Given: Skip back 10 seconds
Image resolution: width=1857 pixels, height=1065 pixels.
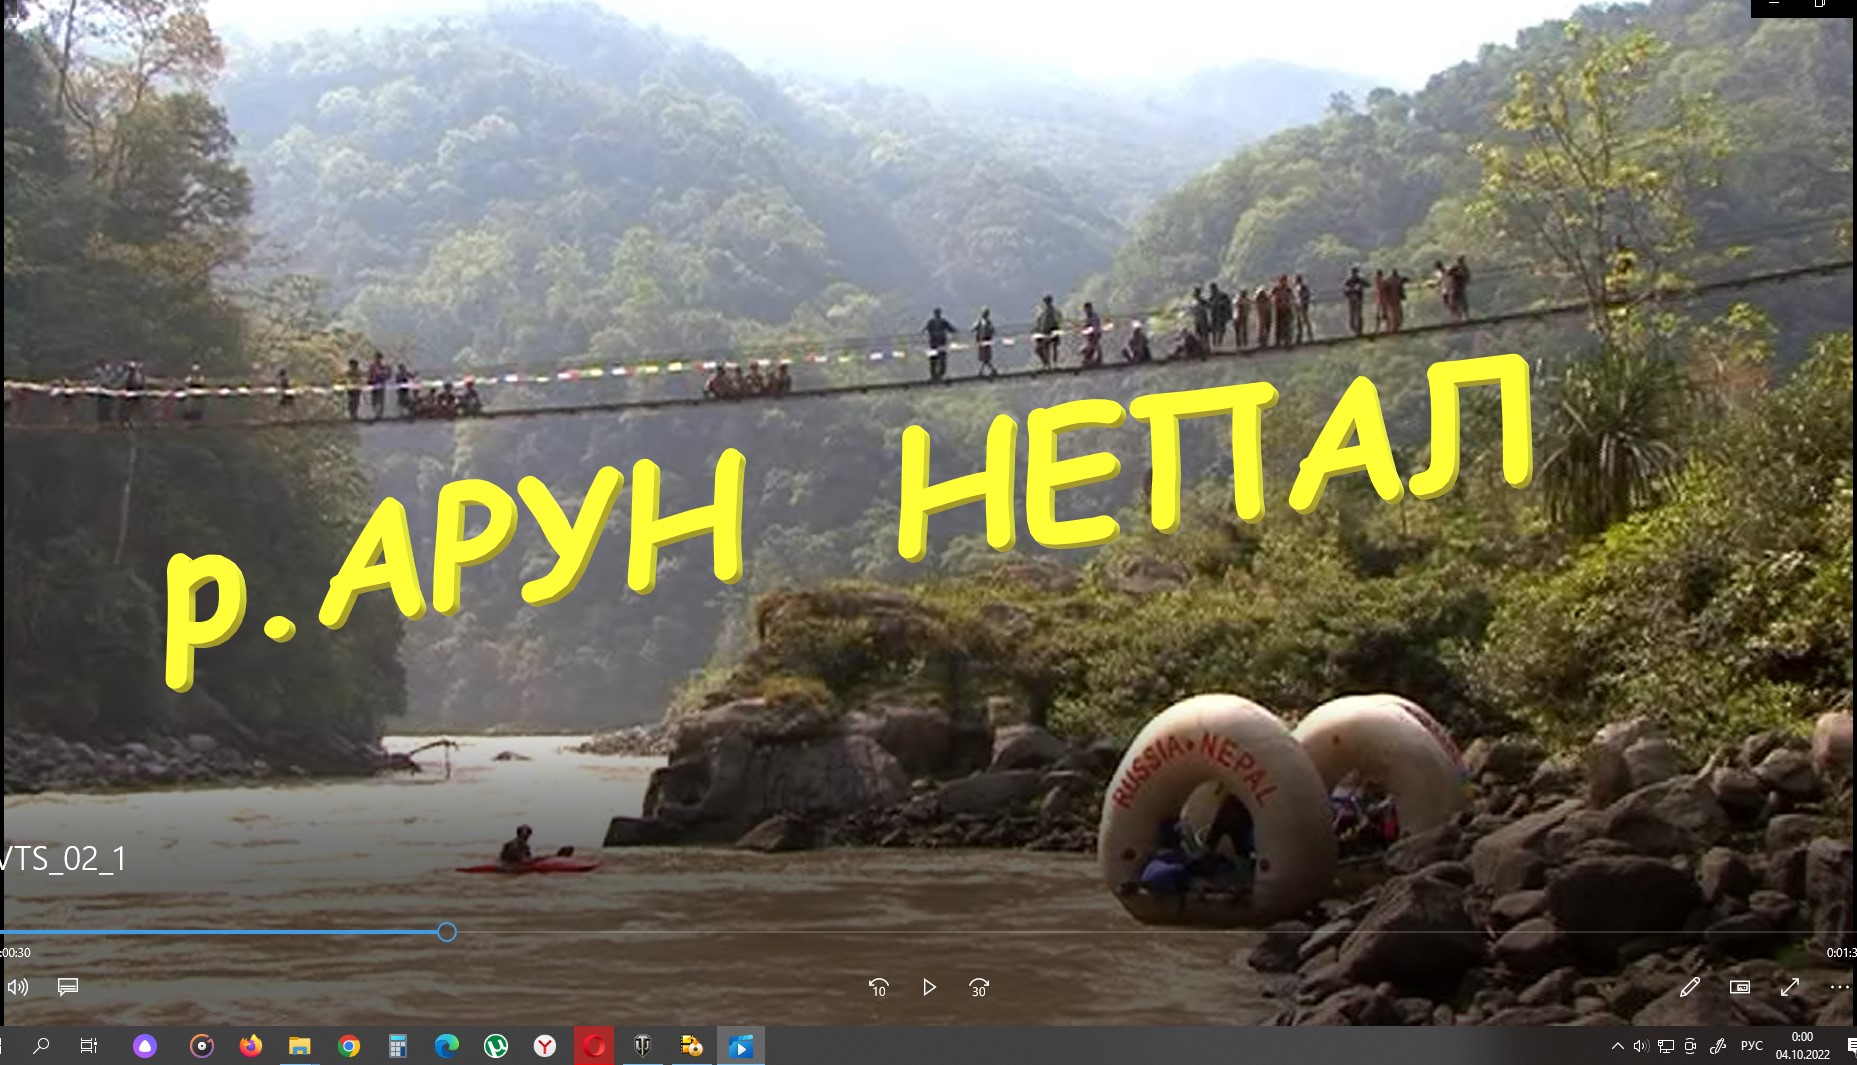Looking at the screenshot, I should (878, 987).
